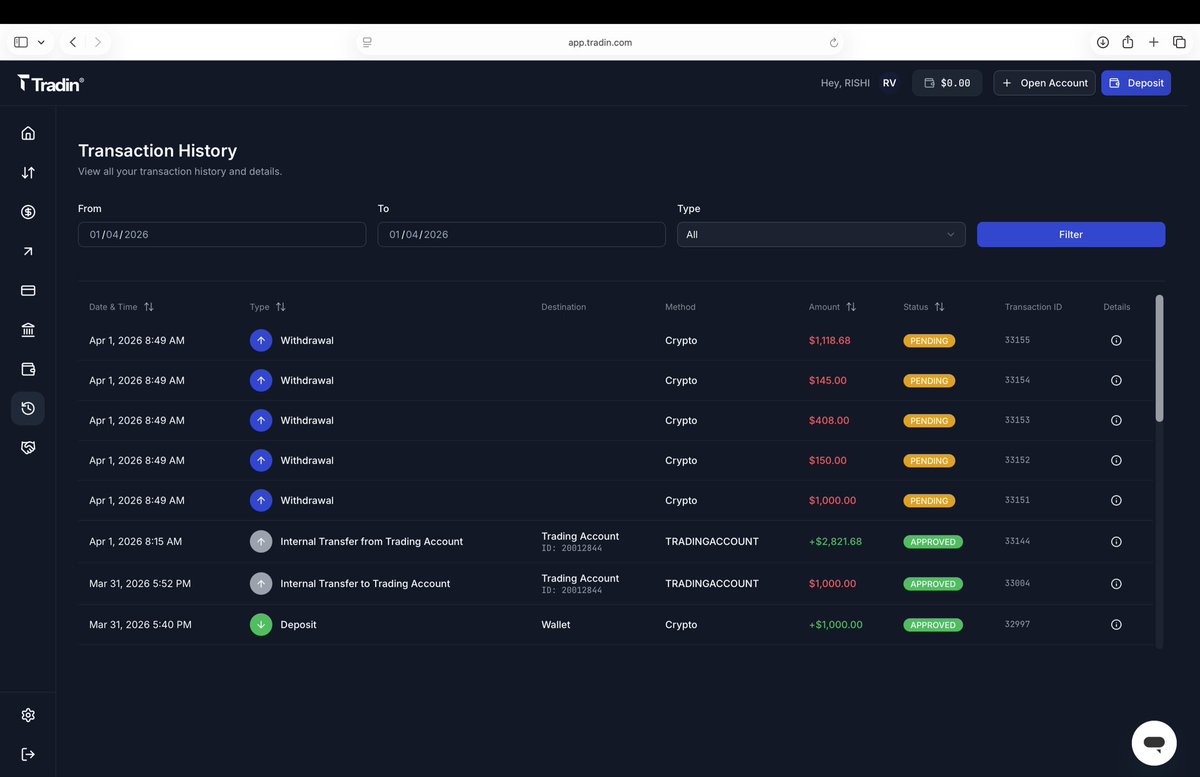Screen dimensions: 1200x777
Task: View details of transaction 33144
Action: click(x=1116, y=541)
